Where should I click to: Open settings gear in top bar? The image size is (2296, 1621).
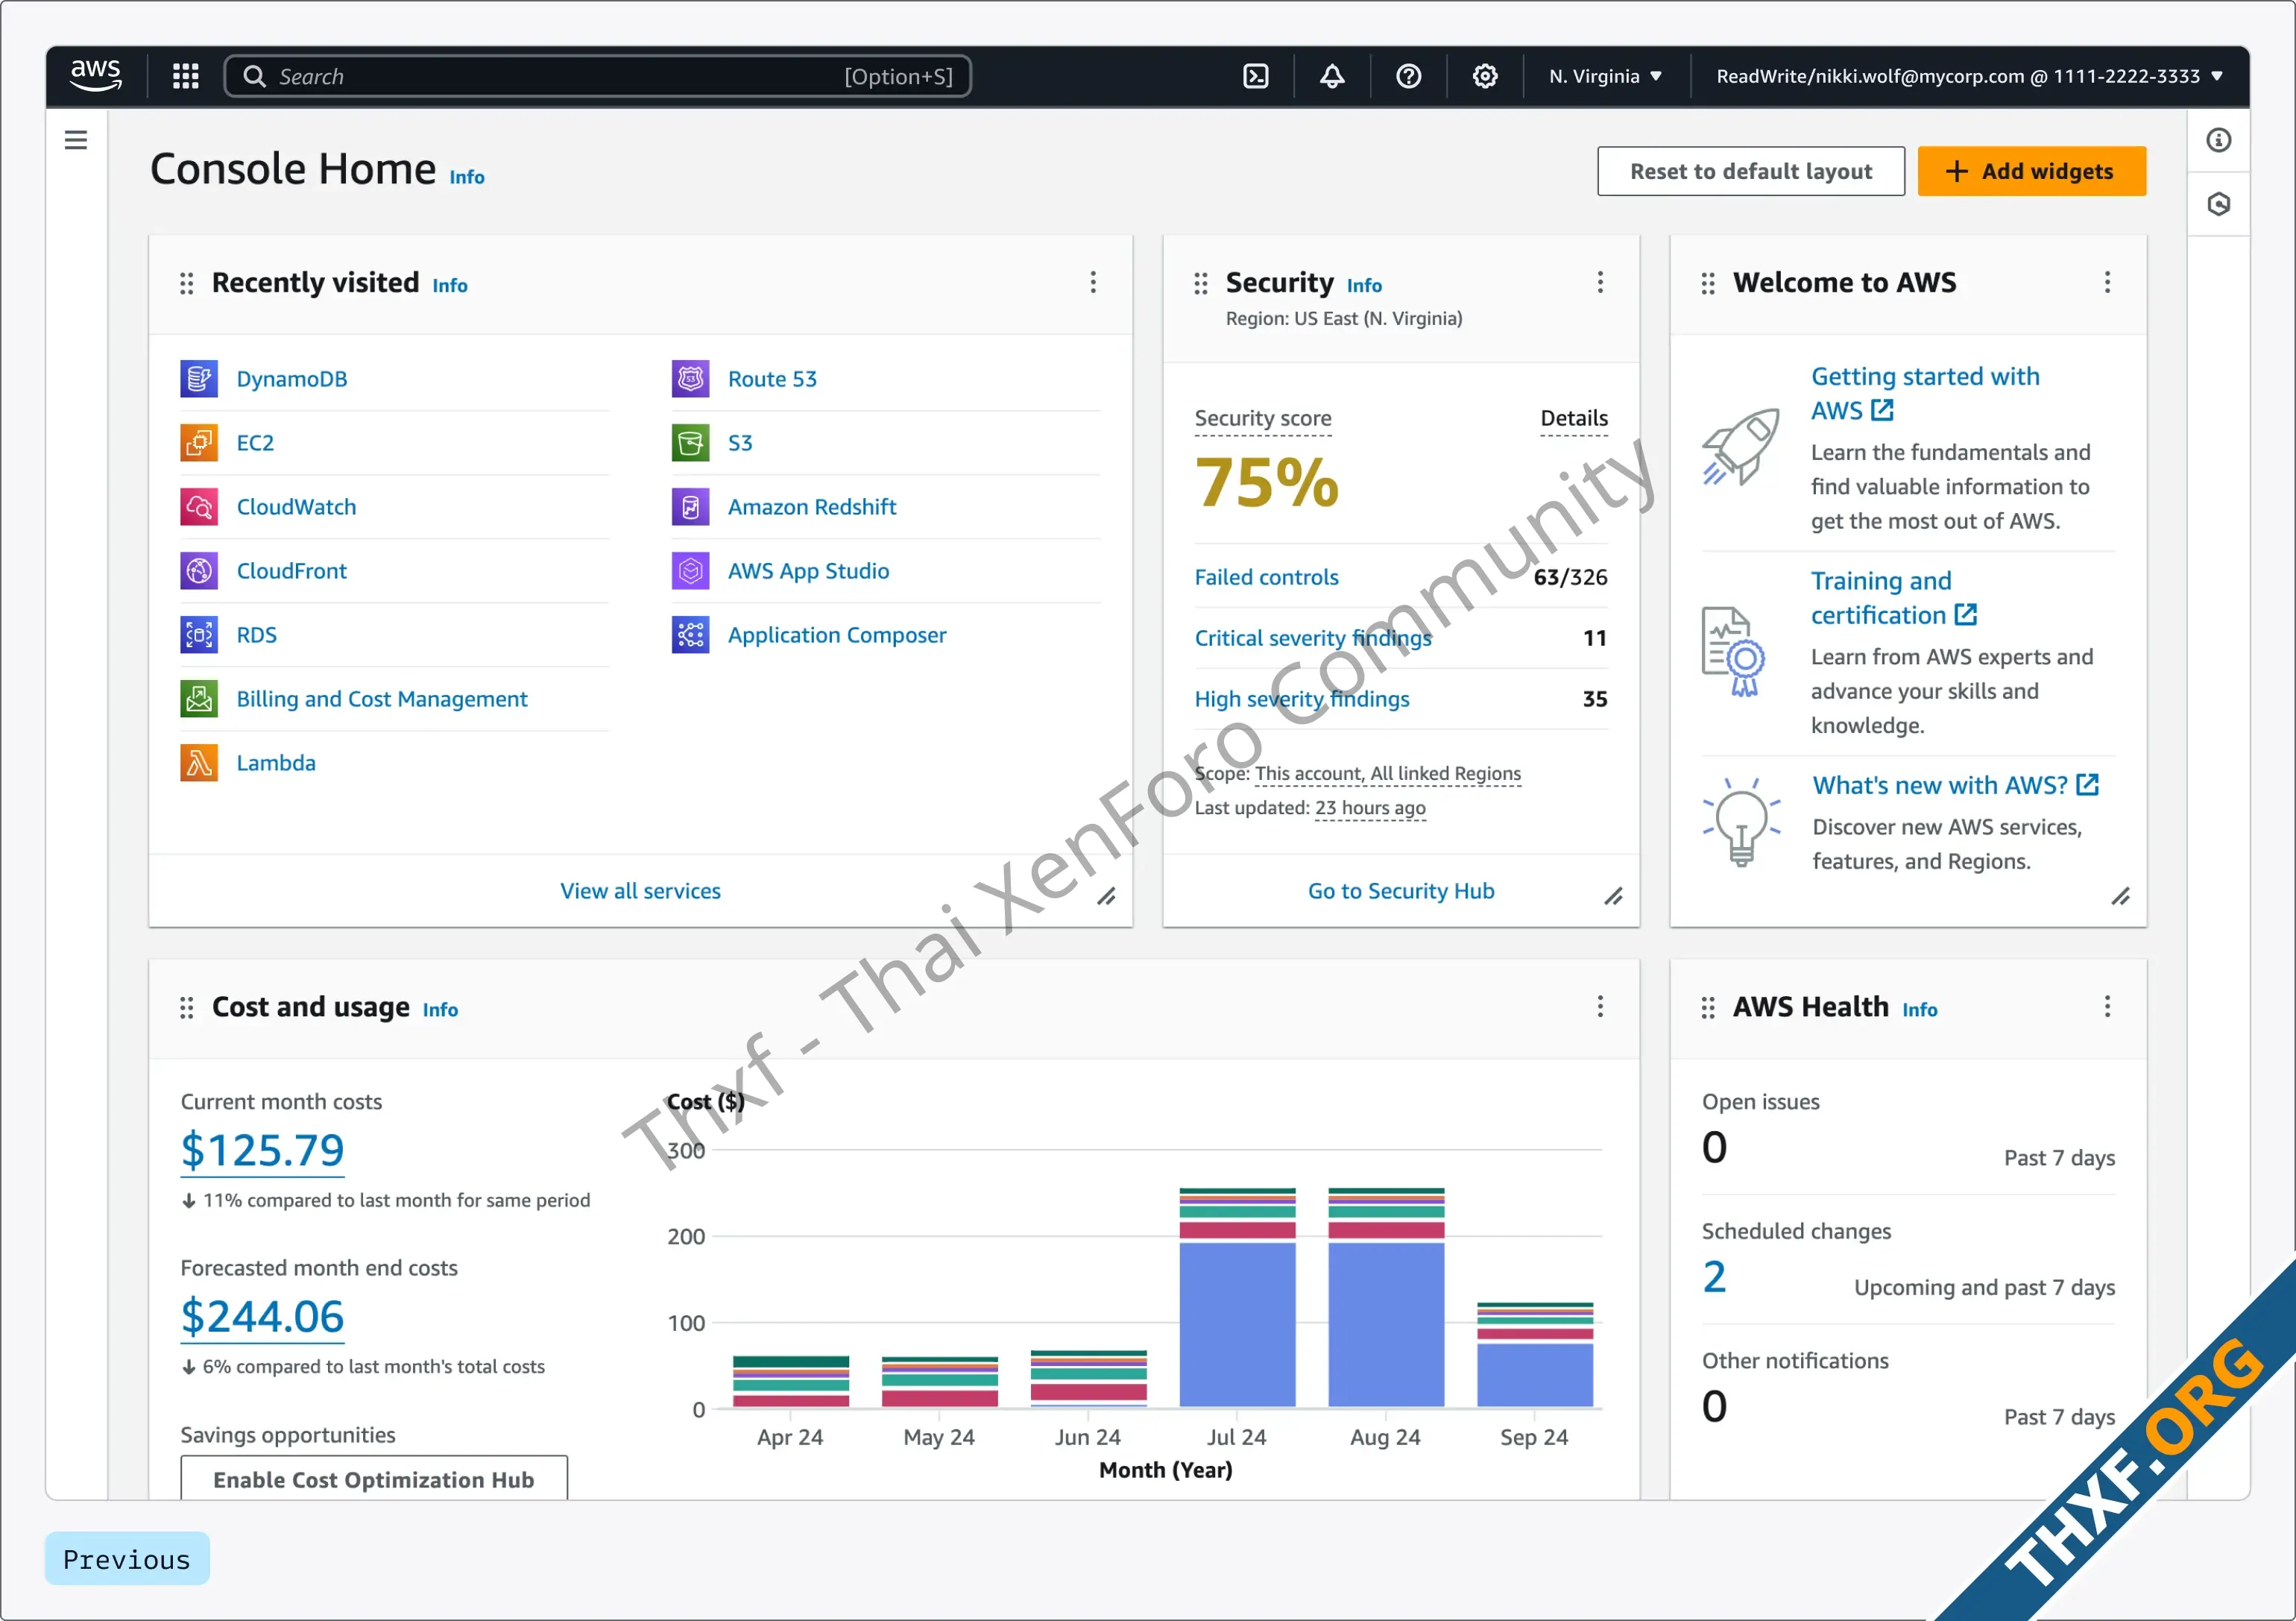point(1485,76)
